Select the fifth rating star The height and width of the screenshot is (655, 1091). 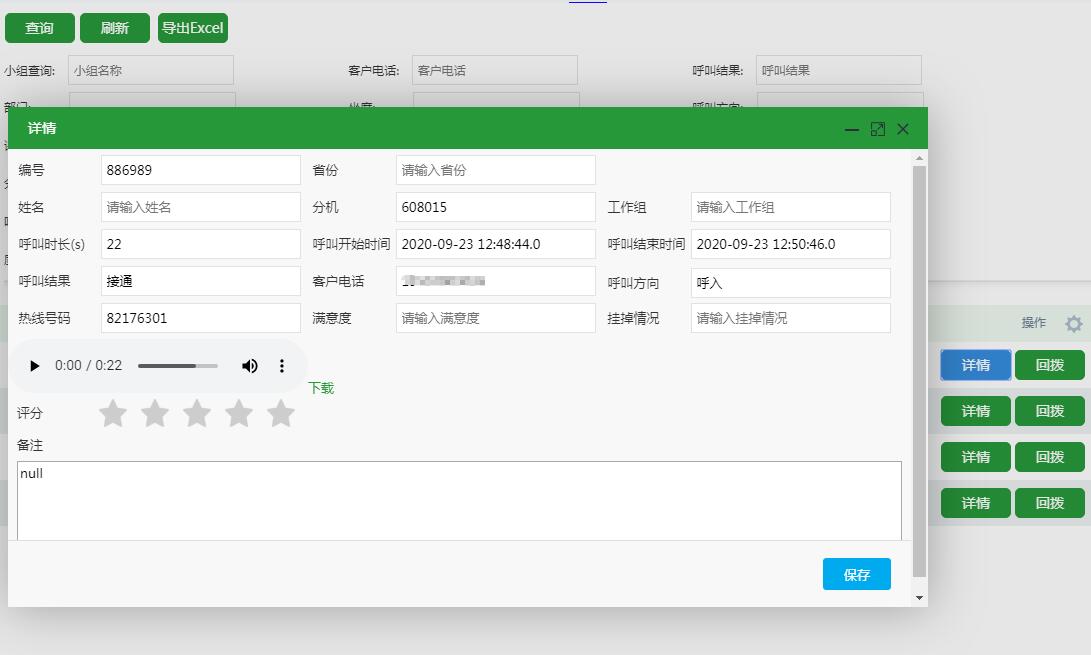point(281,413)
